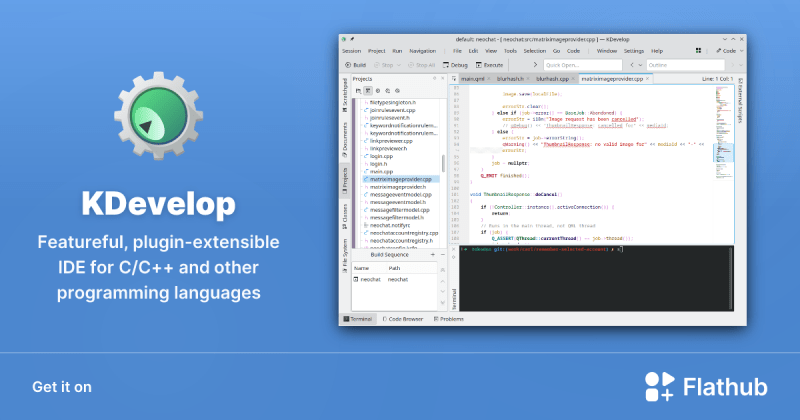Select neochat.notifyrc in the project tree
This screenshot has height=420, width=800.
390,225
